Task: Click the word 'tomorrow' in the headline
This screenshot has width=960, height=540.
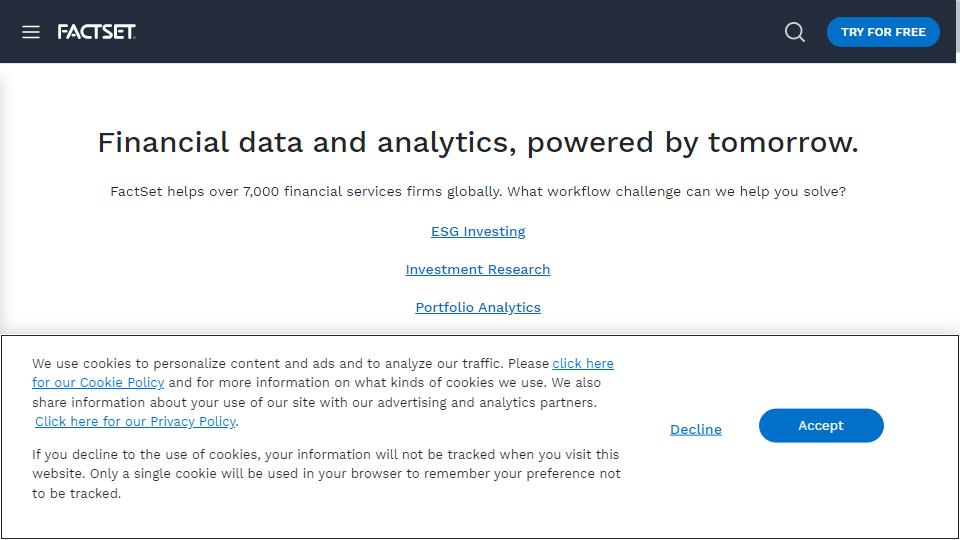Action: coord(780,143)
